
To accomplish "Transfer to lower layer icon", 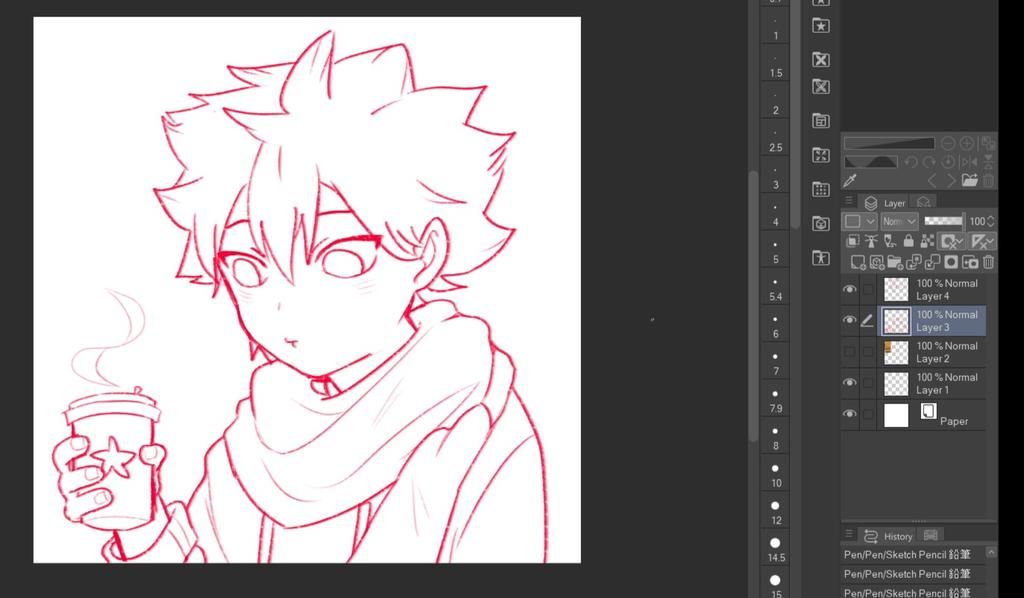I will pos(914,262).
